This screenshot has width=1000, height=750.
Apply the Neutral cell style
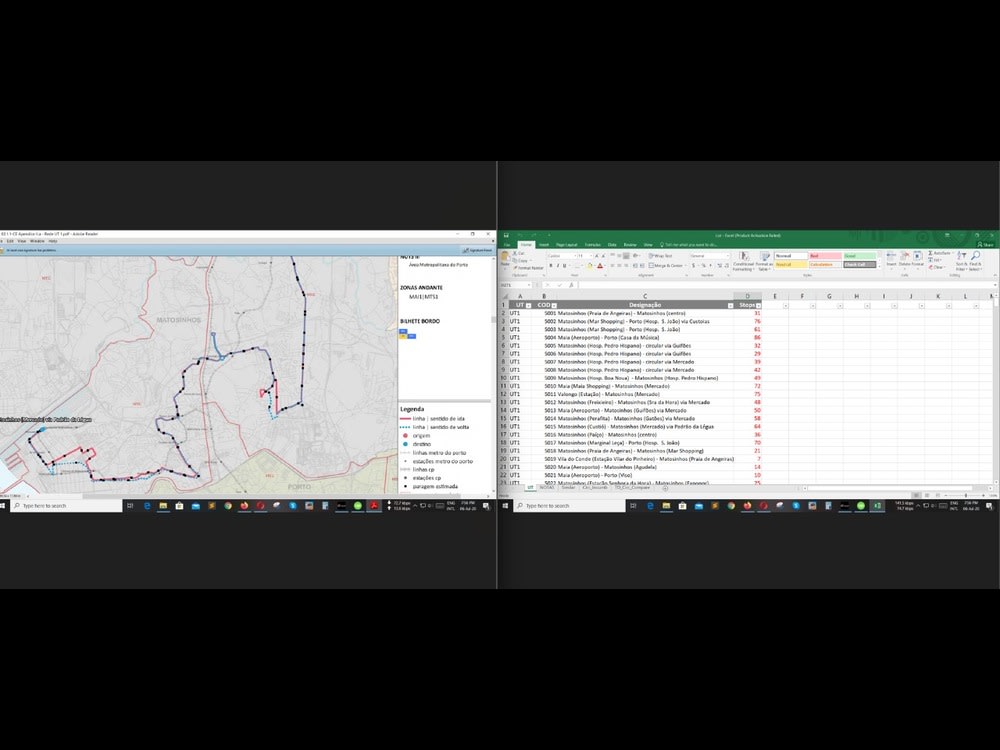click(791, 265)
